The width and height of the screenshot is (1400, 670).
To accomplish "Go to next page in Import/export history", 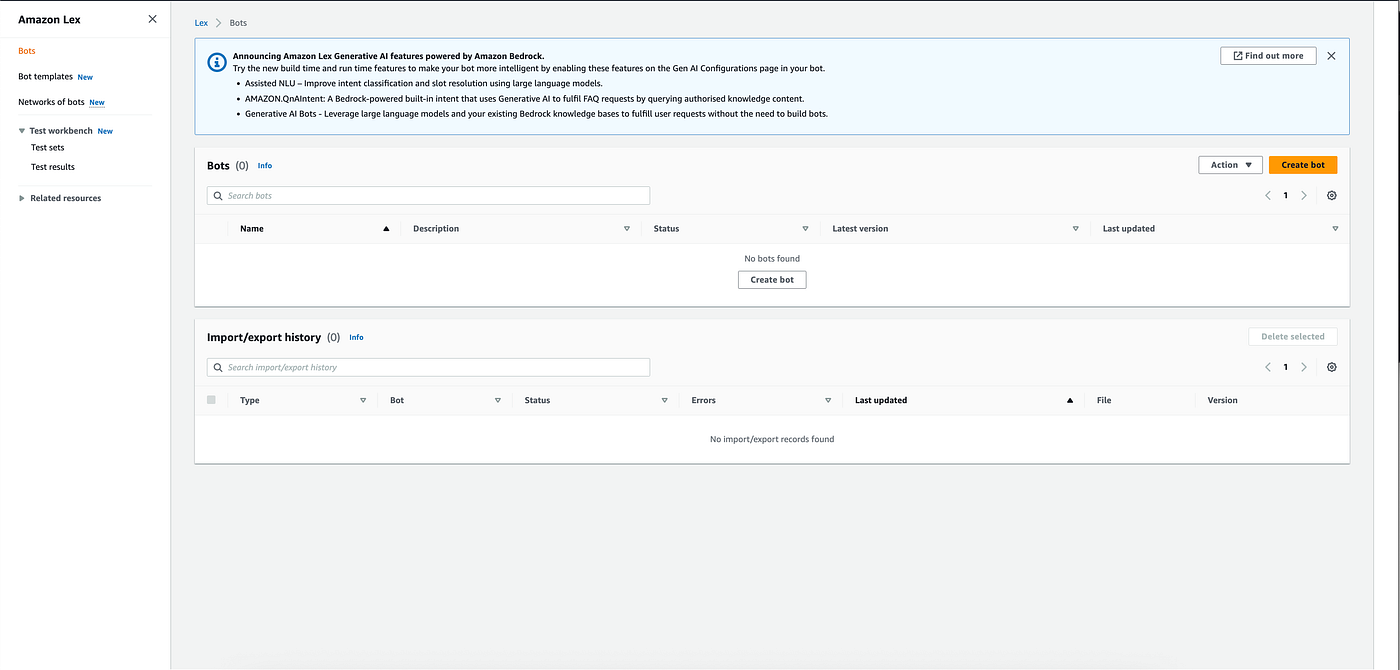I will point(1303,367).
